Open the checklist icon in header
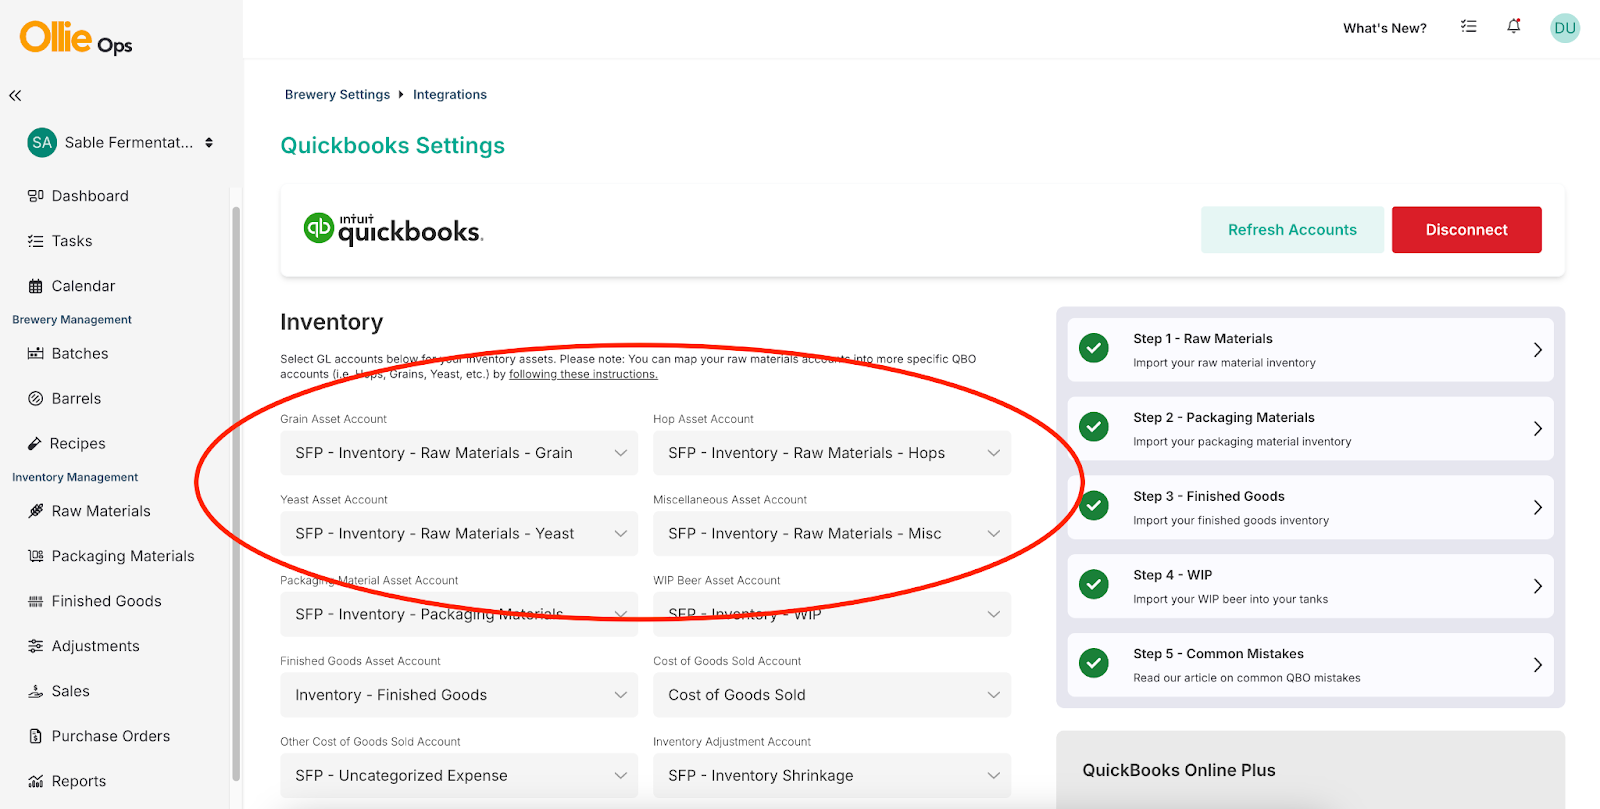This screenshot has height=809, width=1600. click(x=1468, y=27)
